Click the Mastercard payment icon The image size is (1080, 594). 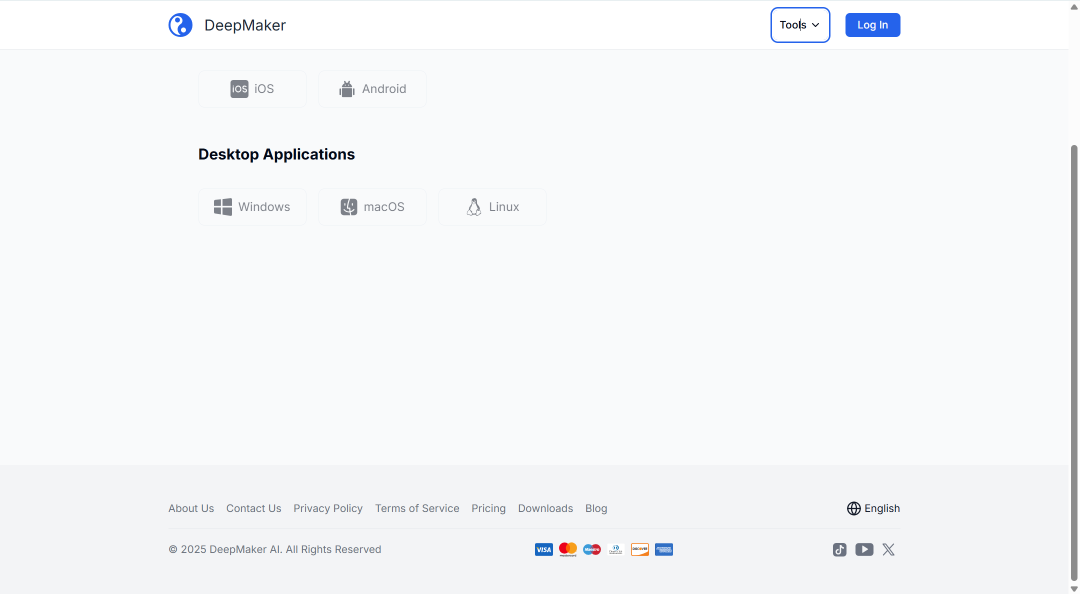point(568,549)
